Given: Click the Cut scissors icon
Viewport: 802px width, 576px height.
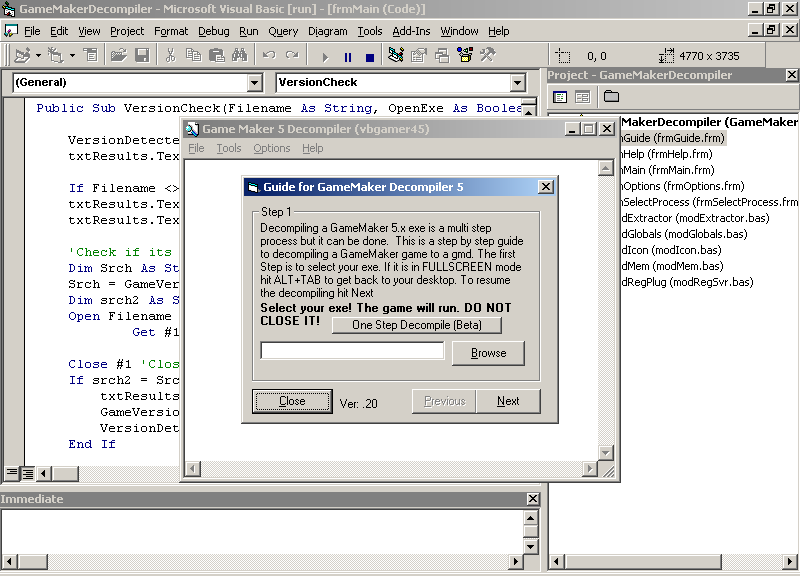Looking at the screenshot, I should point(170,55).
